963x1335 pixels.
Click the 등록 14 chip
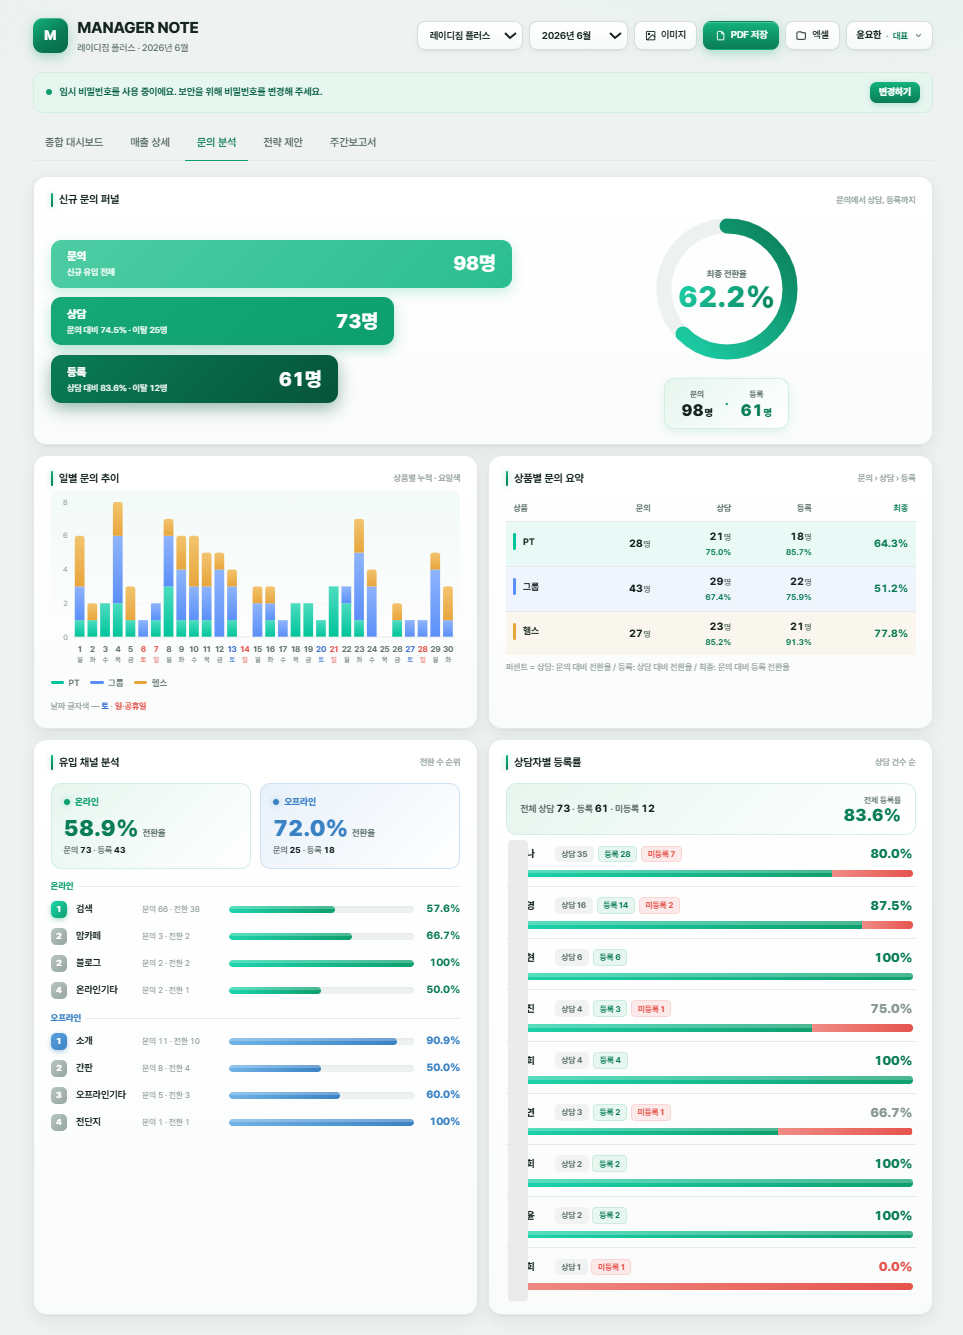tap(615, 905)
